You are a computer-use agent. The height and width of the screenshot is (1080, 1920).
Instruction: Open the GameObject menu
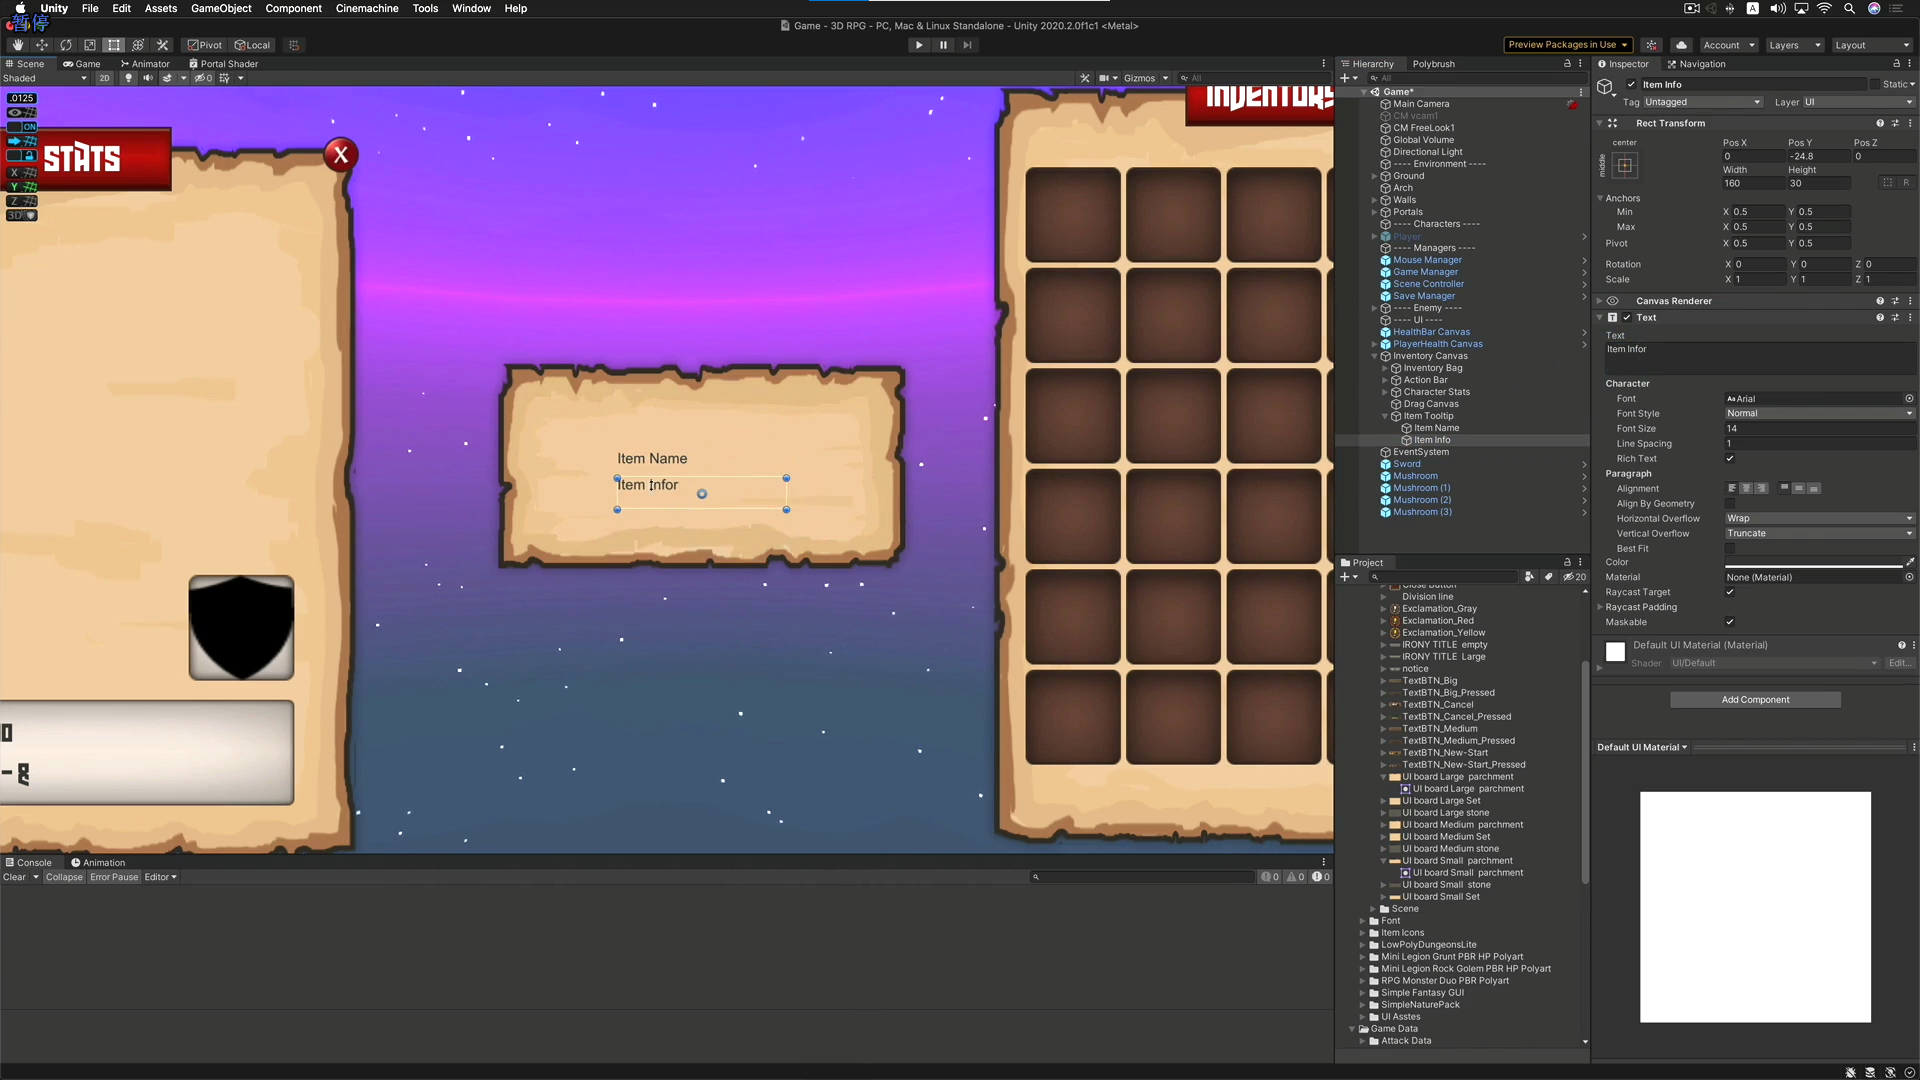click(221, 8)
